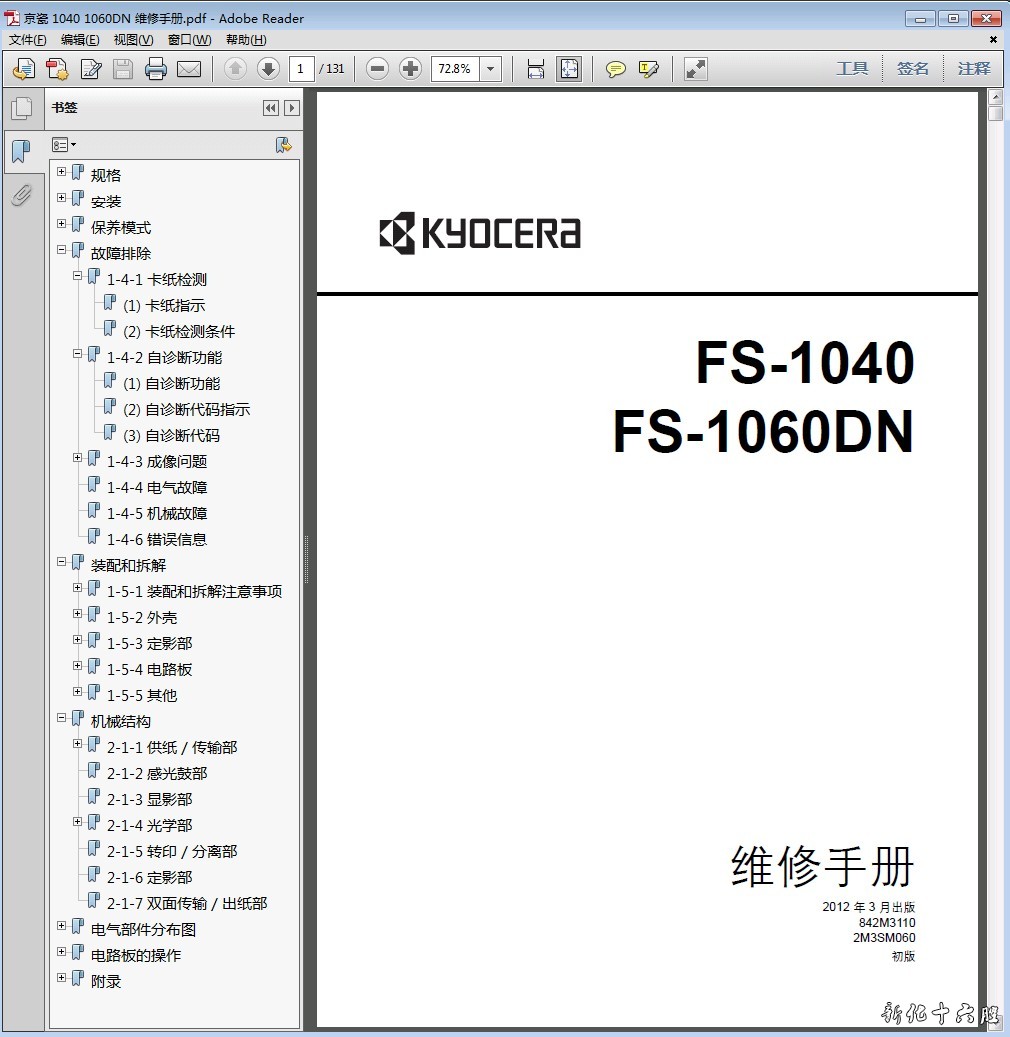
Task: Select the highlight text tool
Action: (x=648, y=69)
